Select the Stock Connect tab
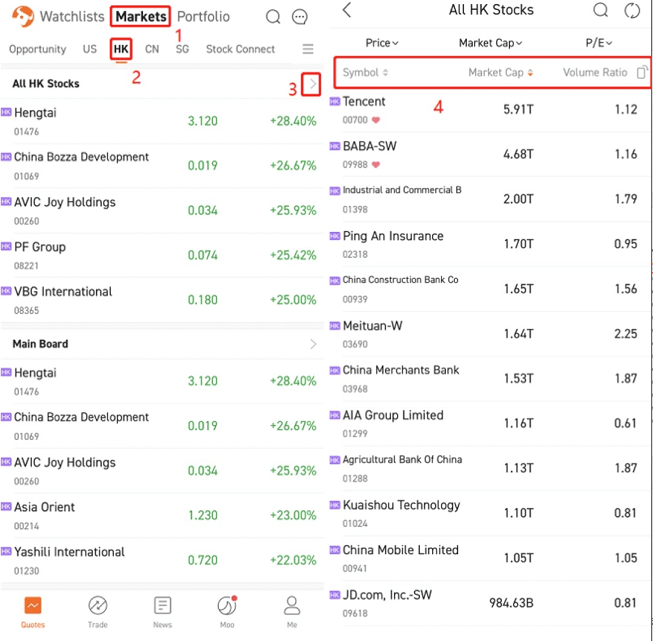 click(240, 49)
